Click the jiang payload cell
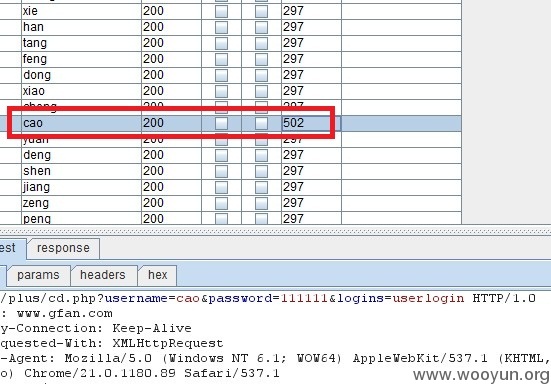This screenshot has width=551, height=384. 81,187
